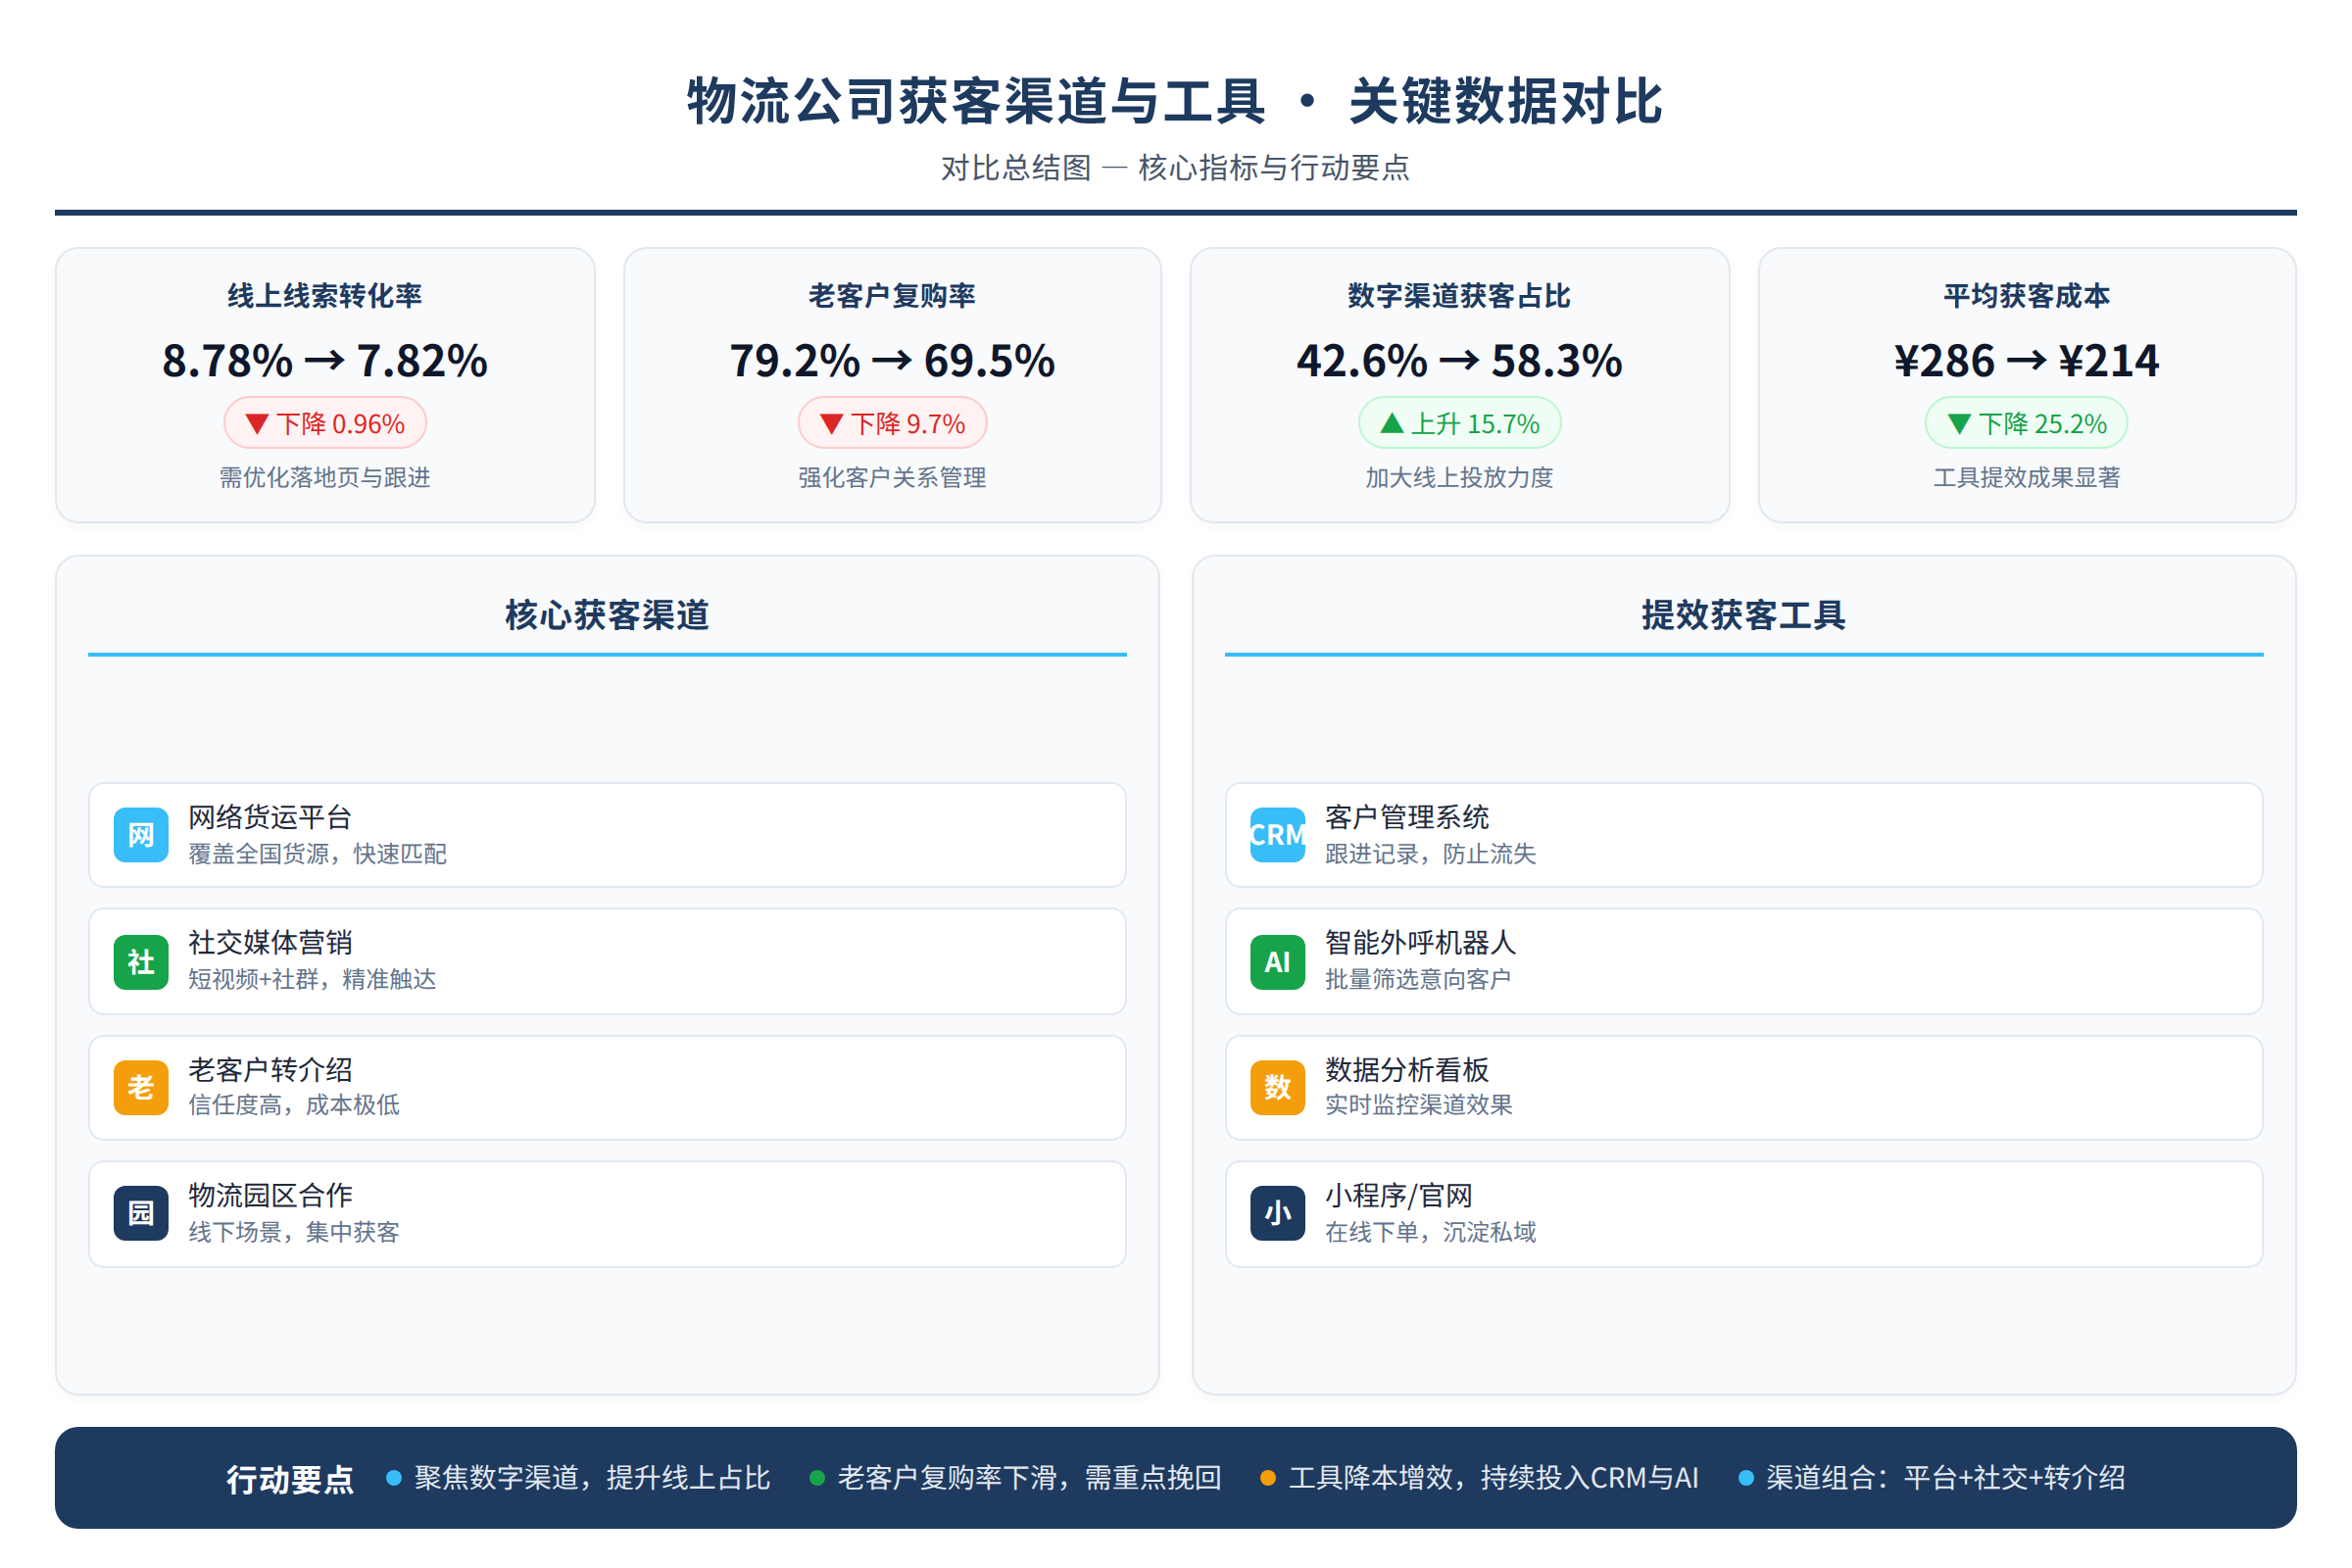2352x1568 pixels.
Task: Click the note 工具提效成果显著
Action: coord(2027,478)
